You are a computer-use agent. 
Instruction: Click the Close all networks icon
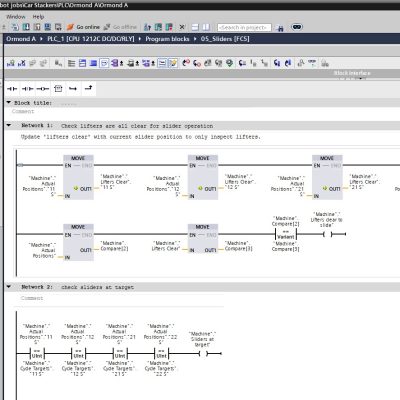tap(93, 63)
